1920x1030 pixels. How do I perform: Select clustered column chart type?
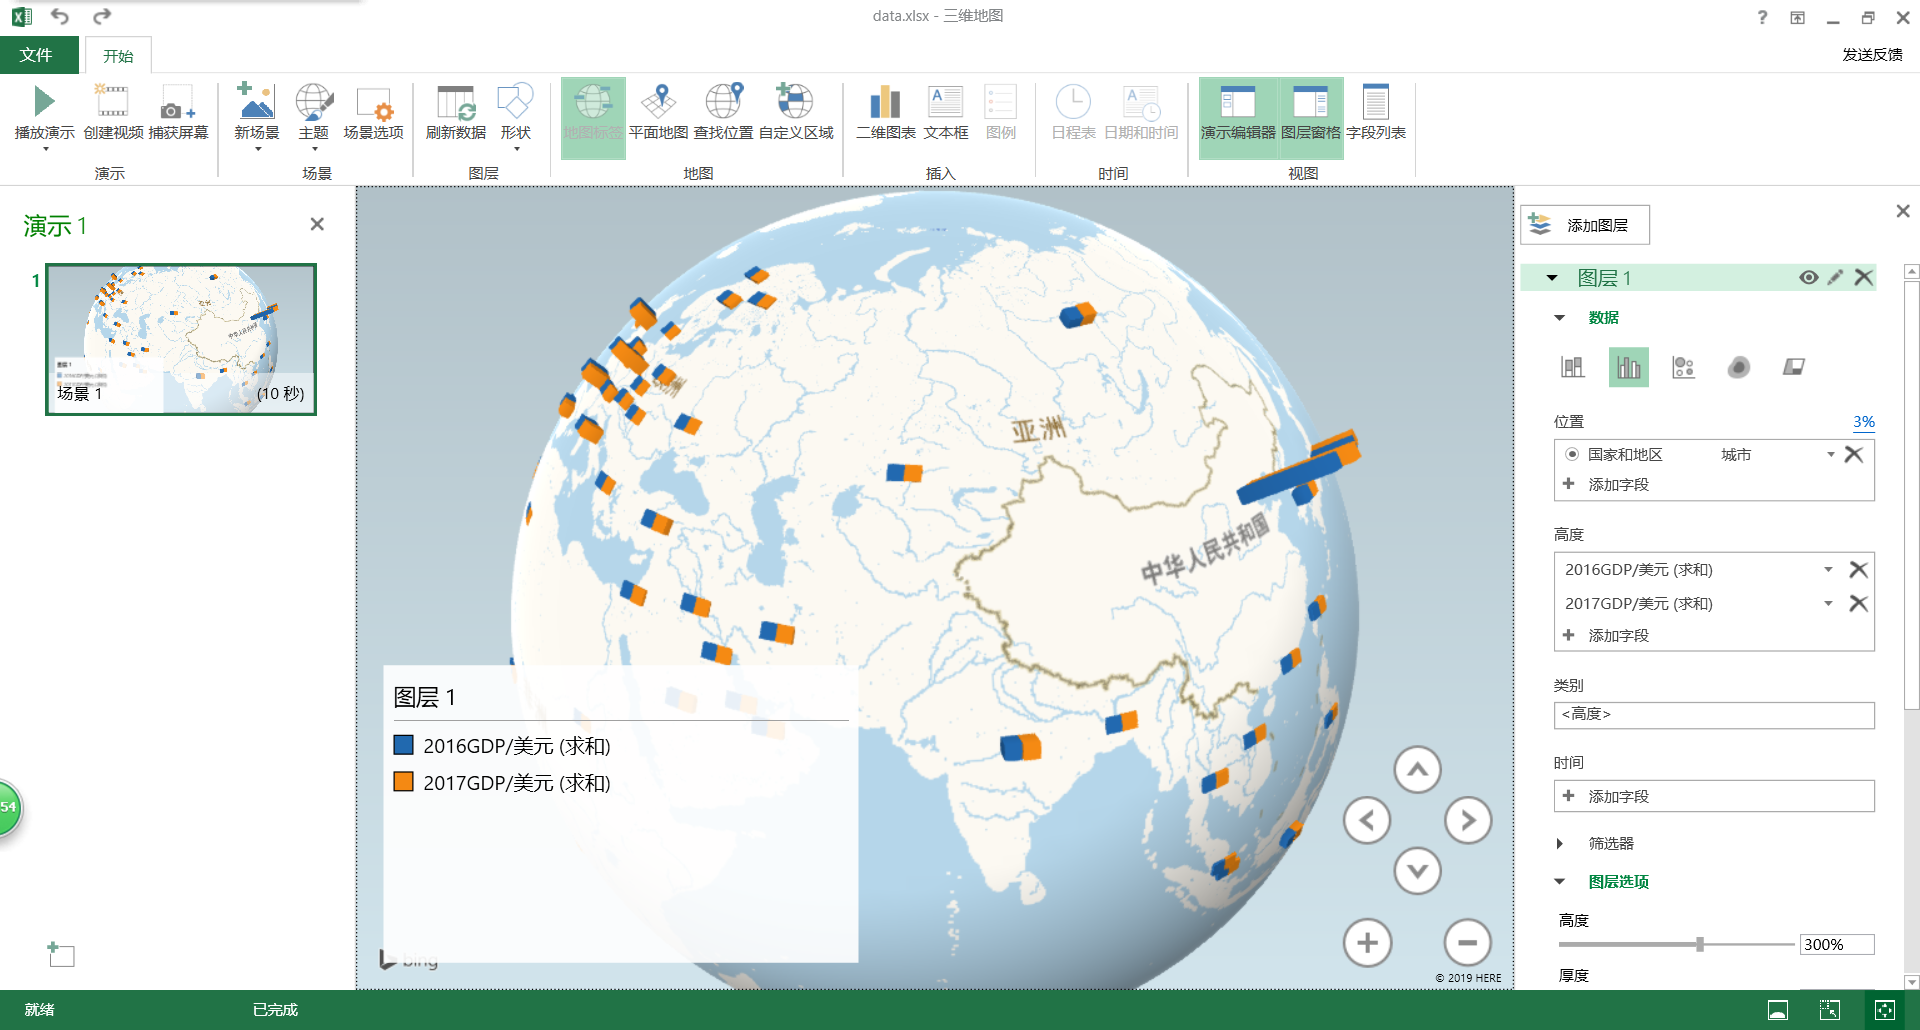(1629, 367)
